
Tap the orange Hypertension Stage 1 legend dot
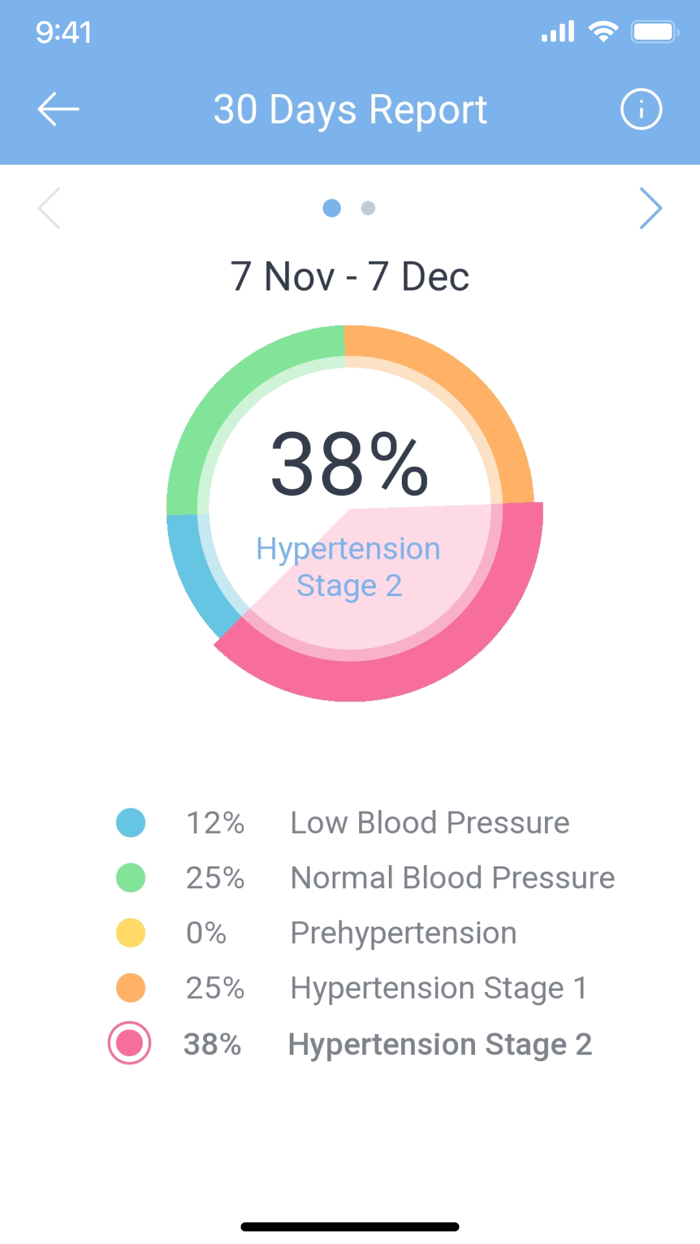[129, 988]
